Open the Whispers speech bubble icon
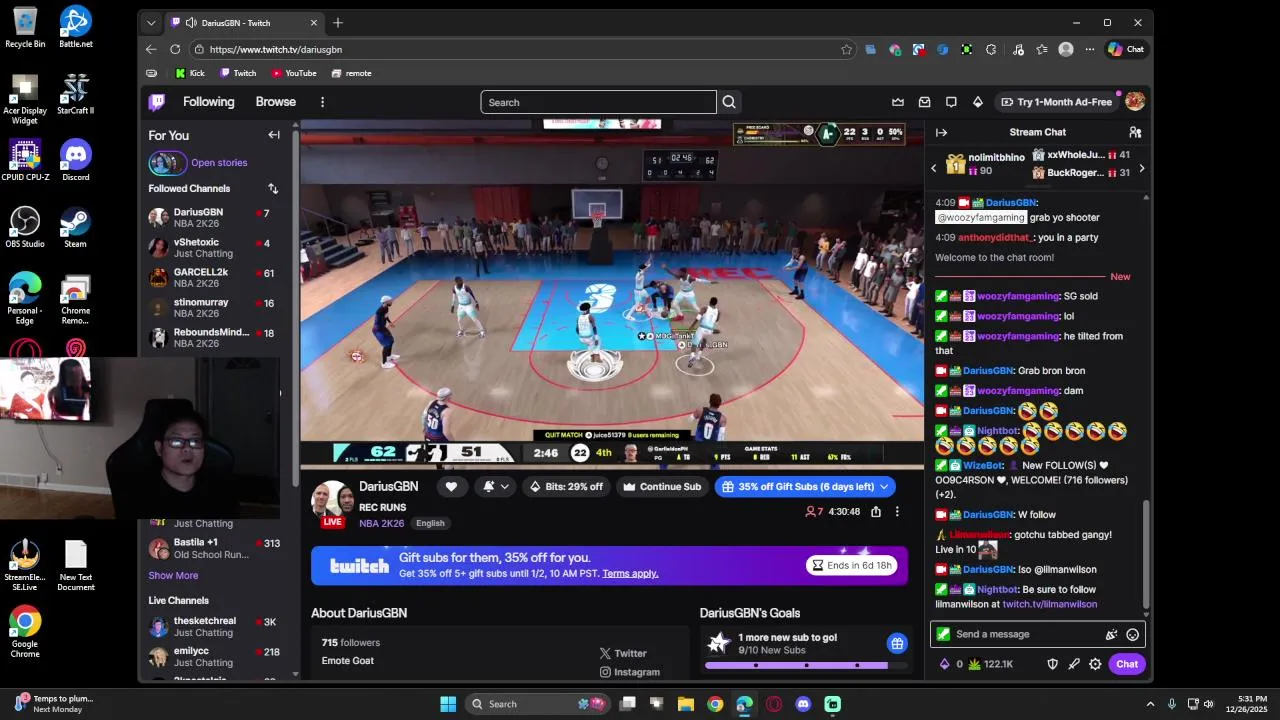Viewport: 1280px width, 720px height. pos(951,102)
